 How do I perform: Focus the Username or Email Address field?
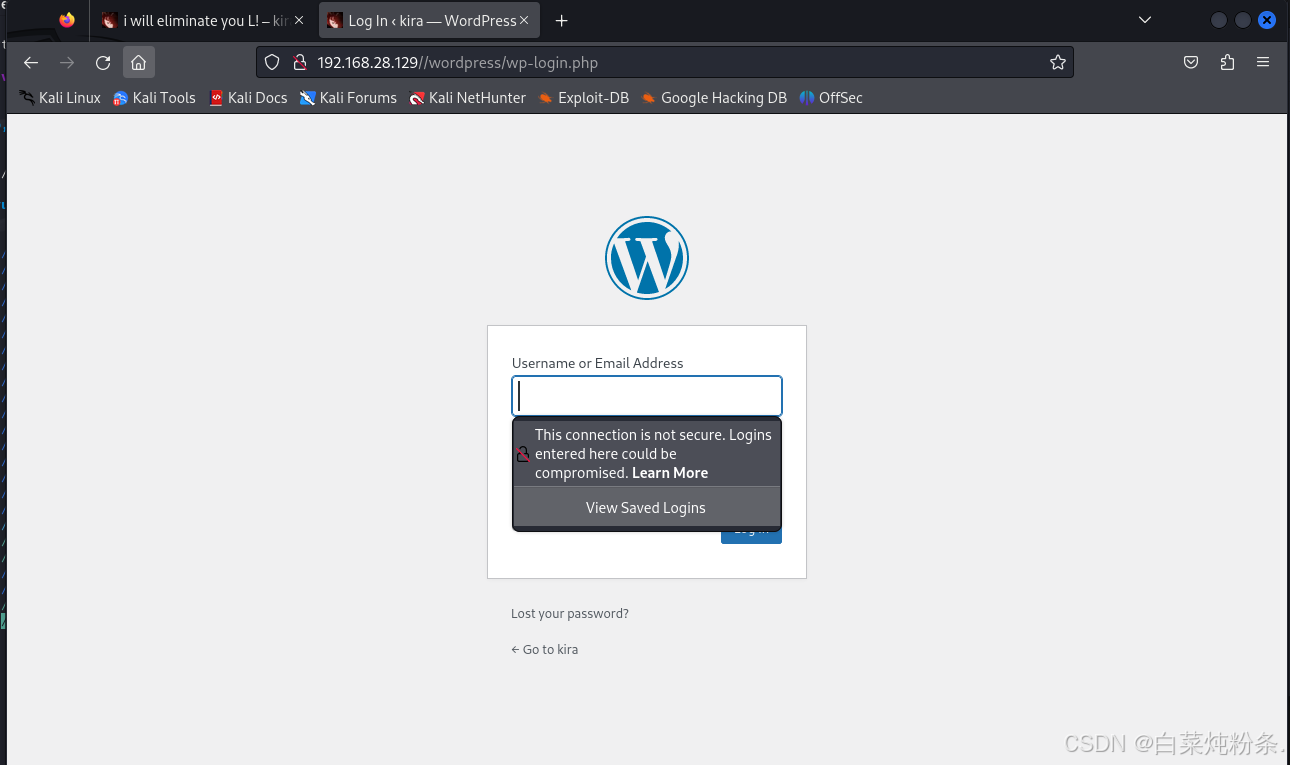tap(647, 396)
